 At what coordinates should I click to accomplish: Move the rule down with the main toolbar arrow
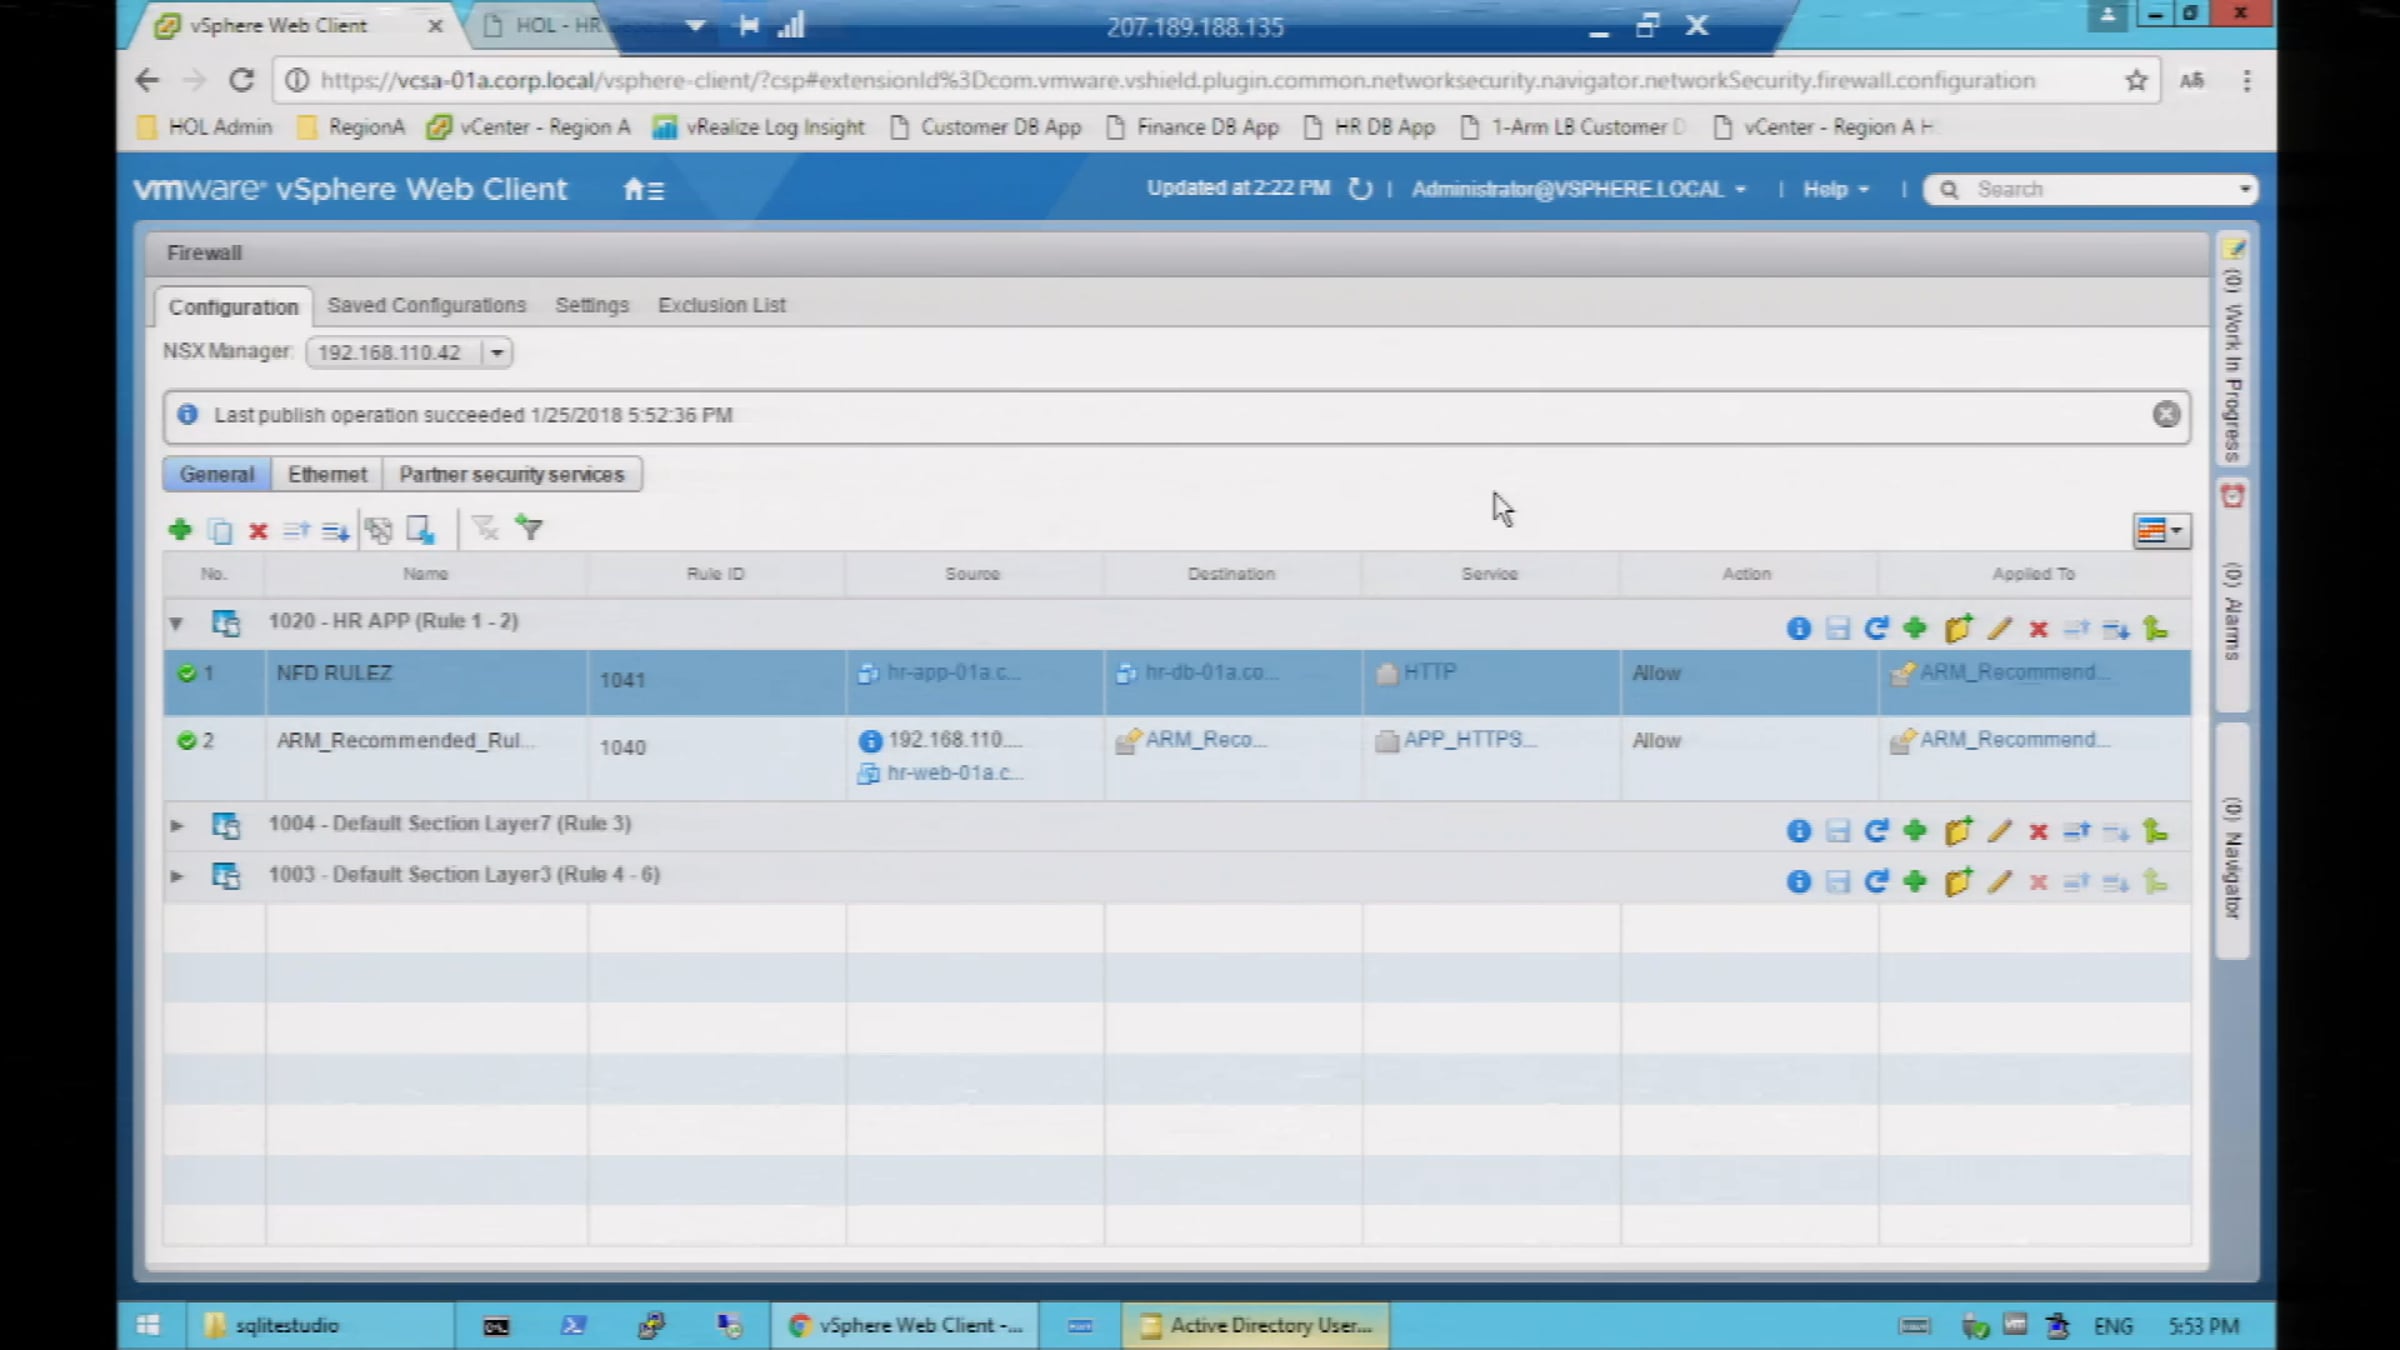335,531
